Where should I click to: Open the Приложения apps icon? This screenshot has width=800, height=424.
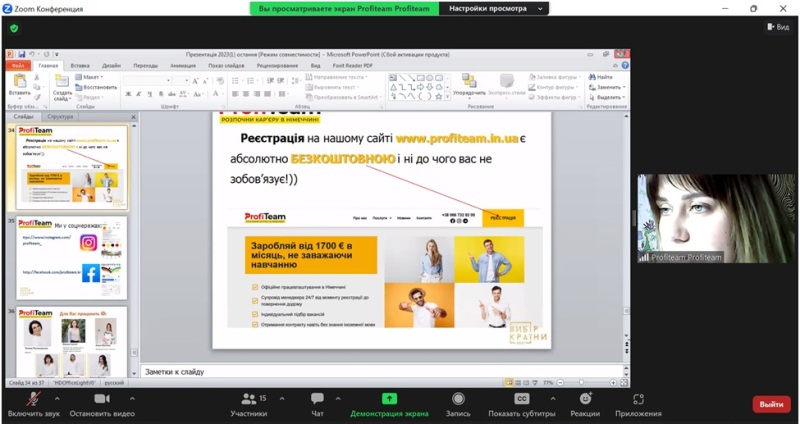pyautogui.click(x=638, y=399)
